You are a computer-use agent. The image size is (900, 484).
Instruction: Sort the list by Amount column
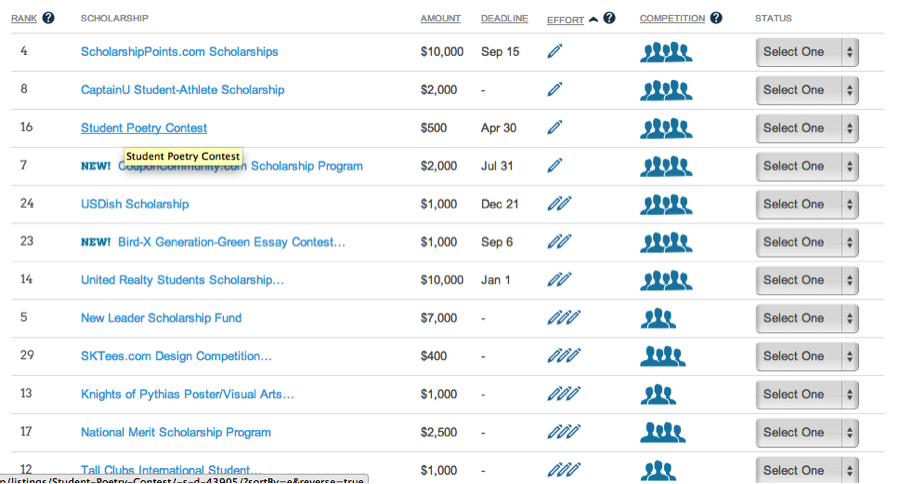tap(441, 18)
